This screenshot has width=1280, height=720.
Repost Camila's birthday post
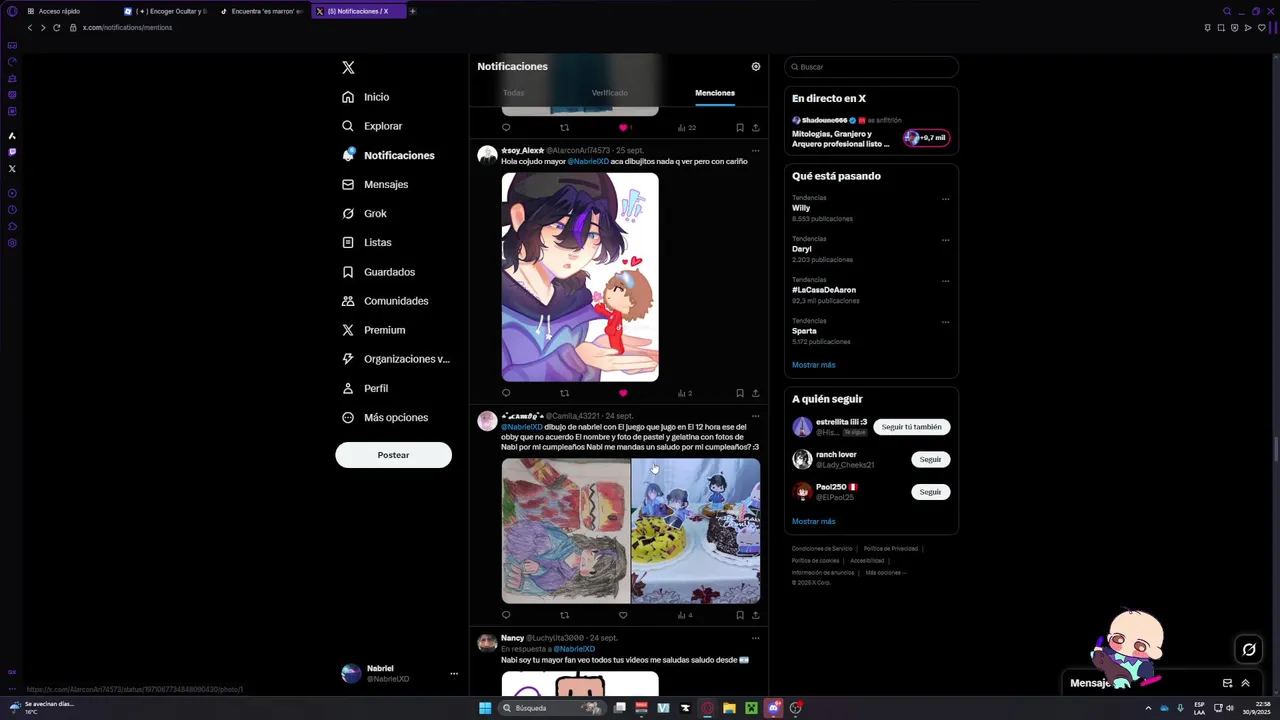564,615
